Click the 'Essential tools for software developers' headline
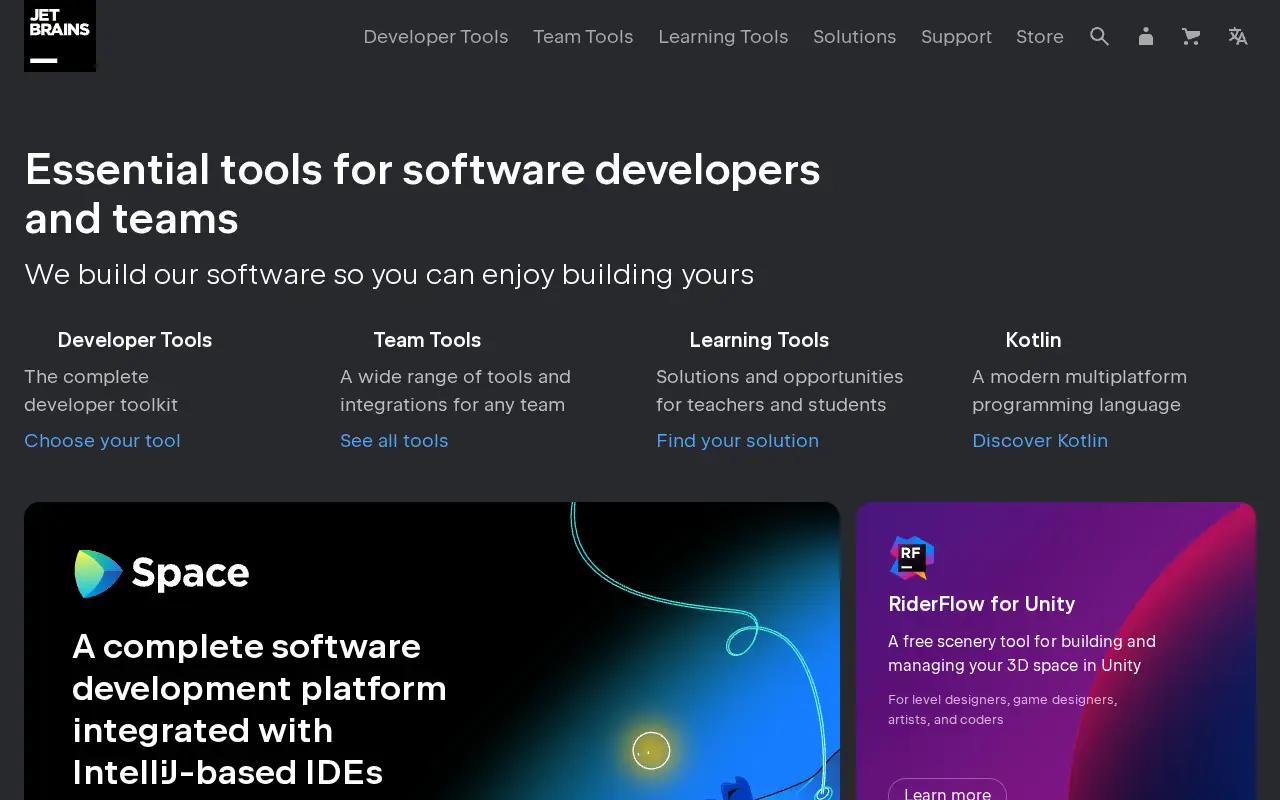 pos(422,194)
